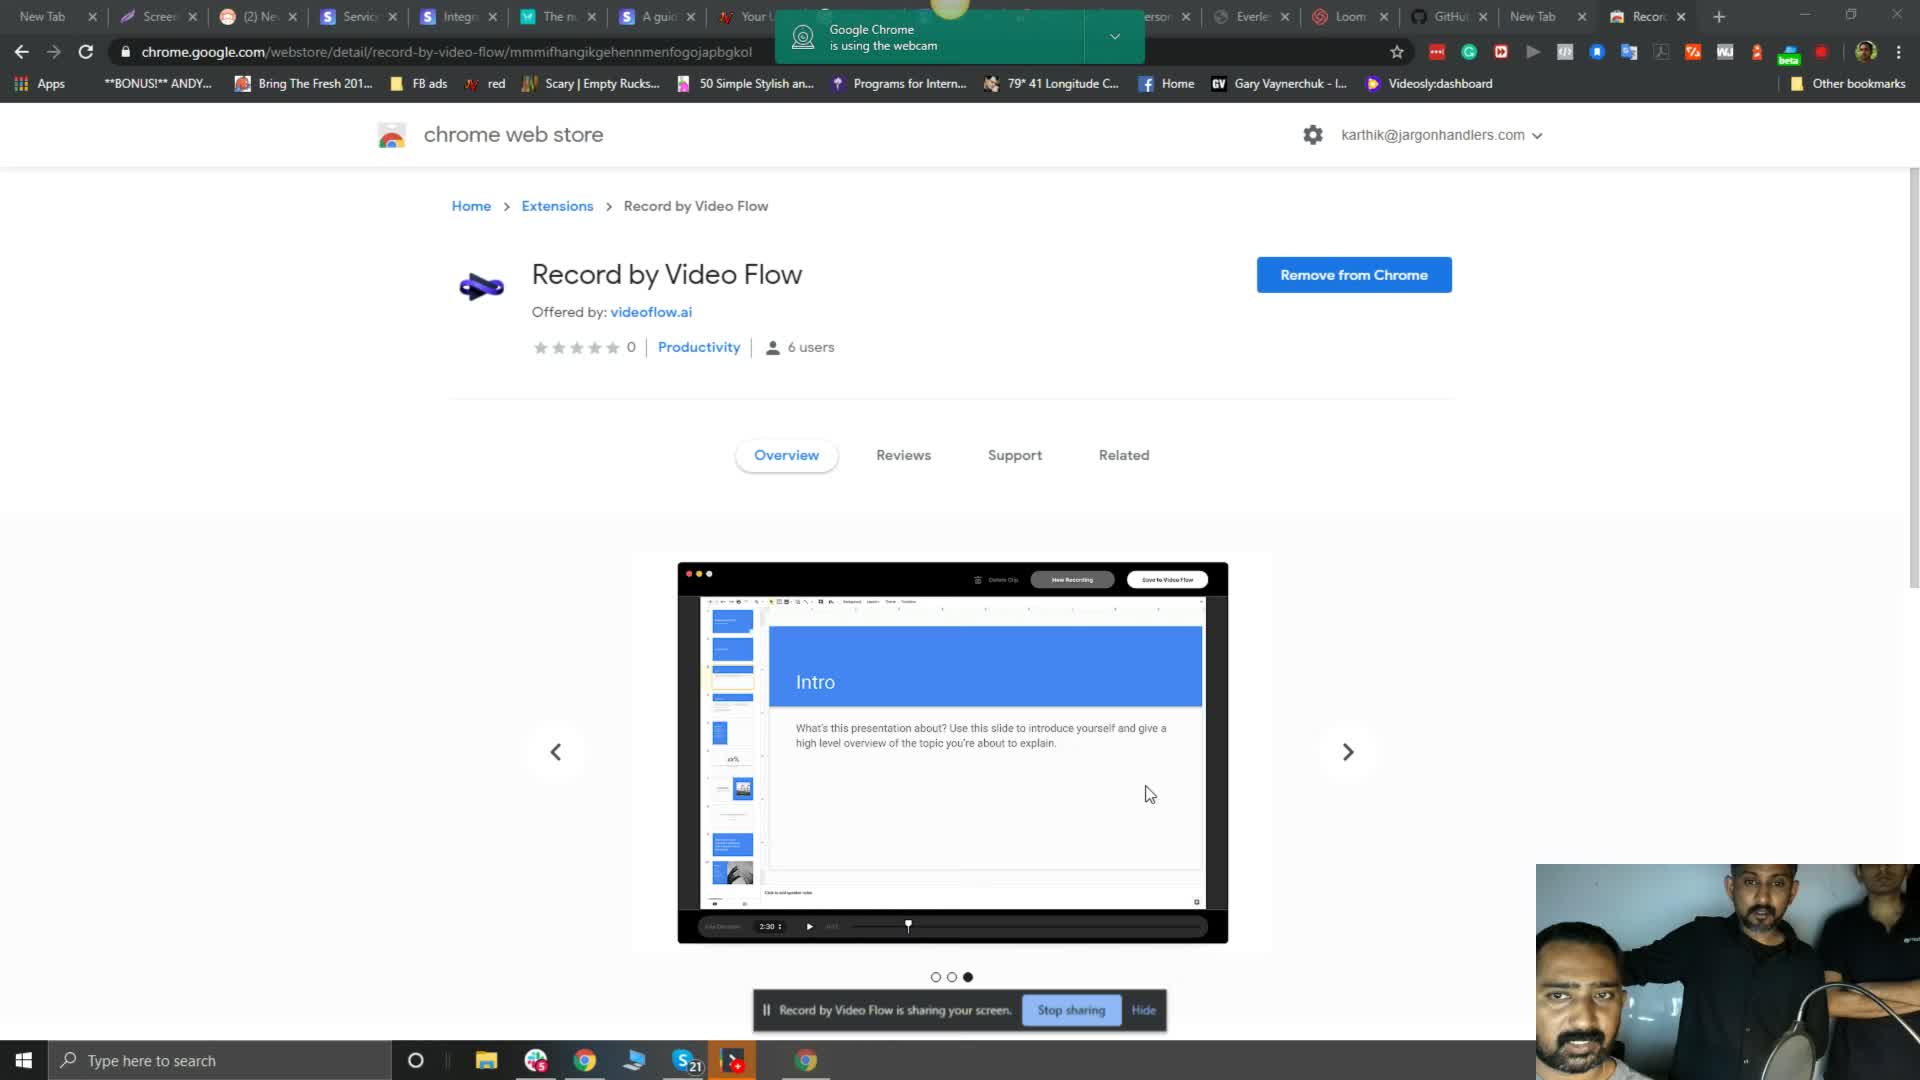This screenshot has width=1920, height=1080.
Task: Open the Productivity category link
Action: click(x=699, y=347)
